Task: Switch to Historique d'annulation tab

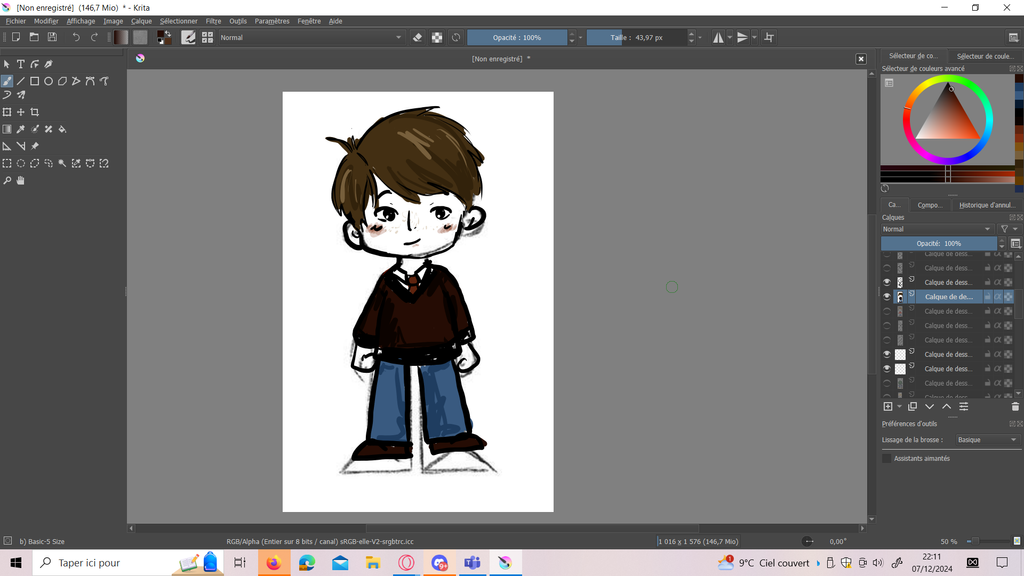Action: click(x=986, y=205)
